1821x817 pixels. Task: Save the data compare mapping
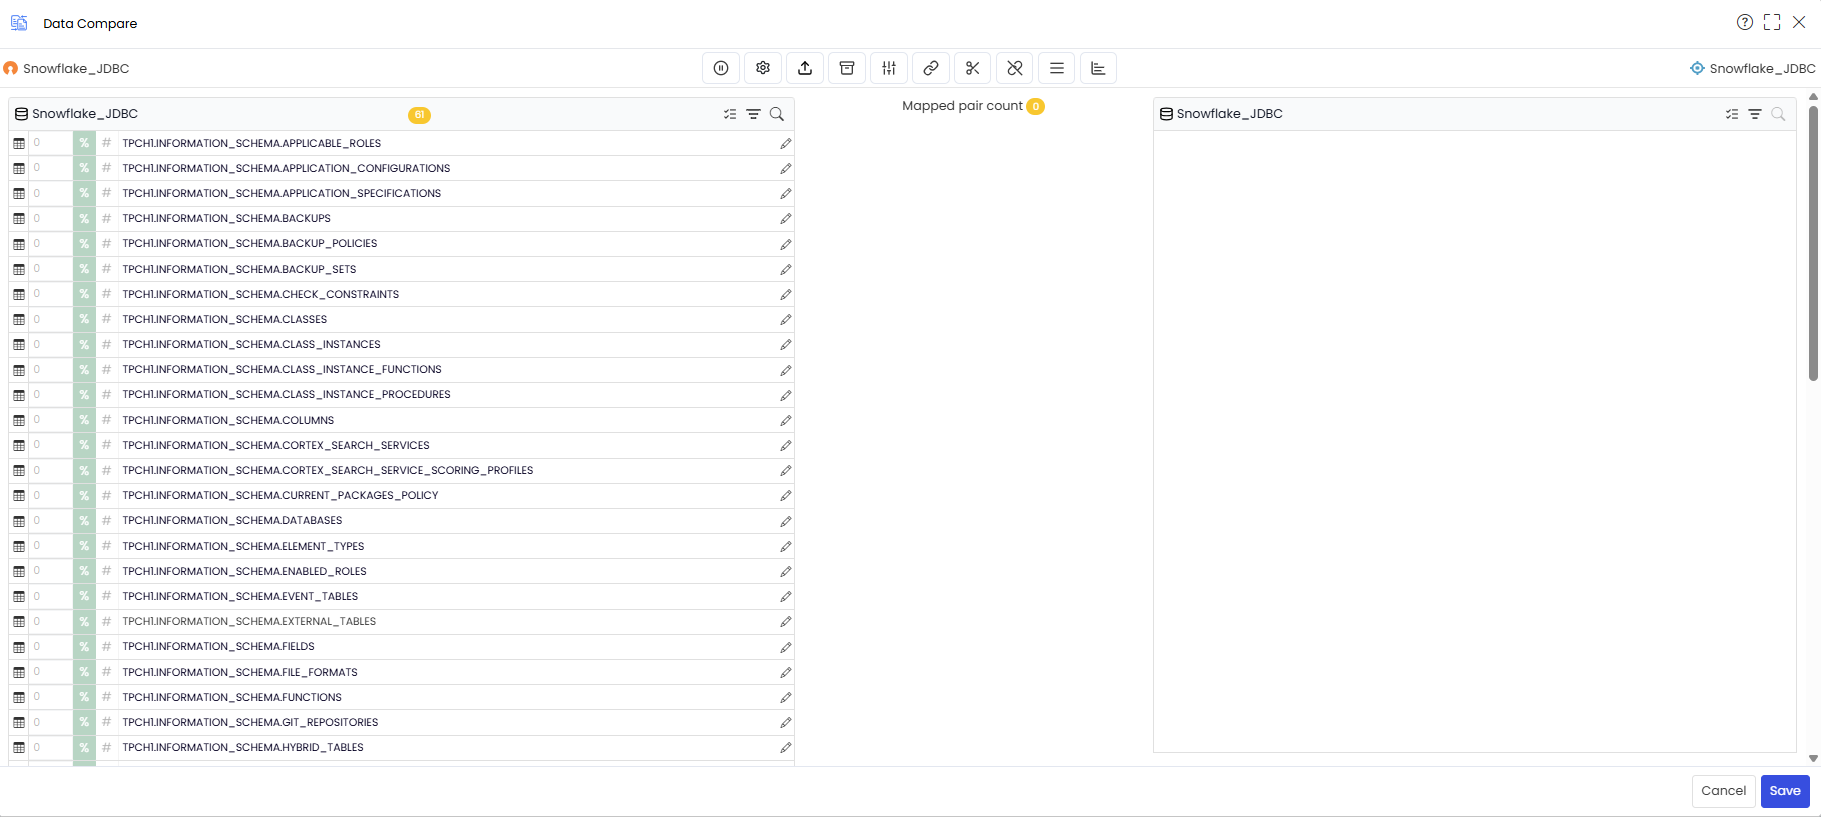click(1785, 791)
